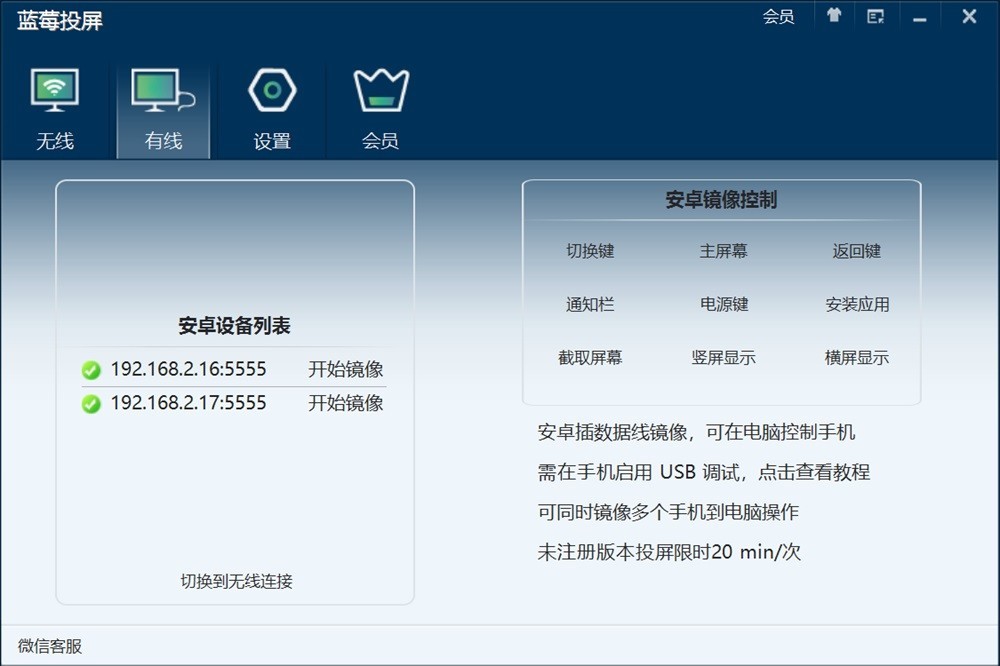
Task: Click the feedback icon in the title bar
Action: [x=875, y=16]
